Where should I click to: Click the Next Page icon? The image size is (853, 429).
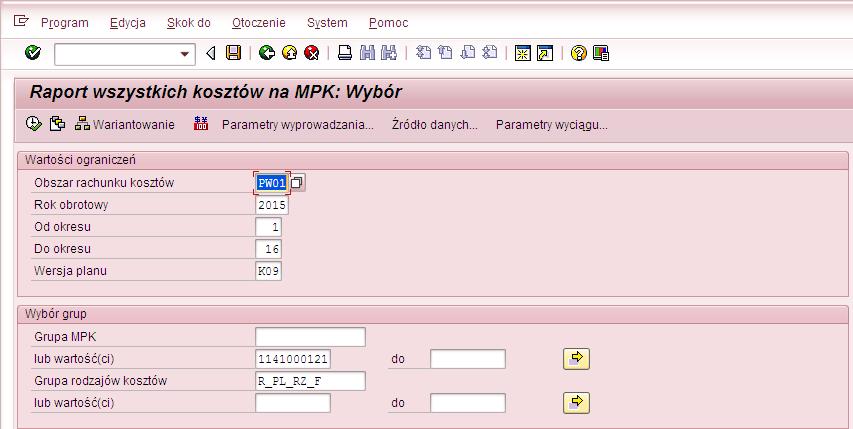coord(468,53)
